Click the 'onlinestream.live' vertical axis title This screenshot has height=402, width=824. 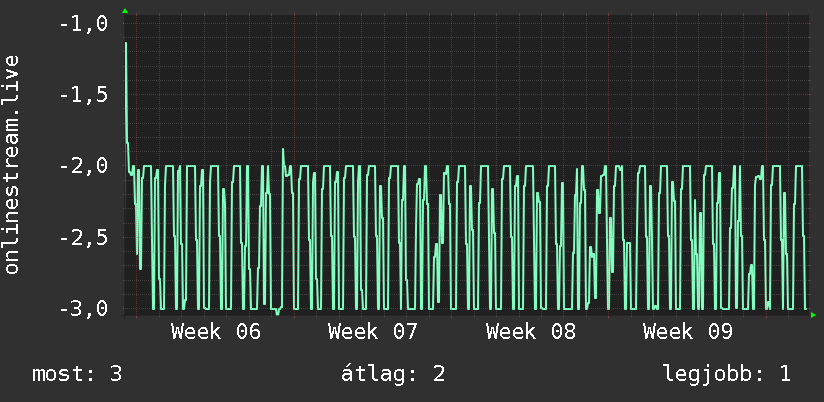click(x=12, y=164)
